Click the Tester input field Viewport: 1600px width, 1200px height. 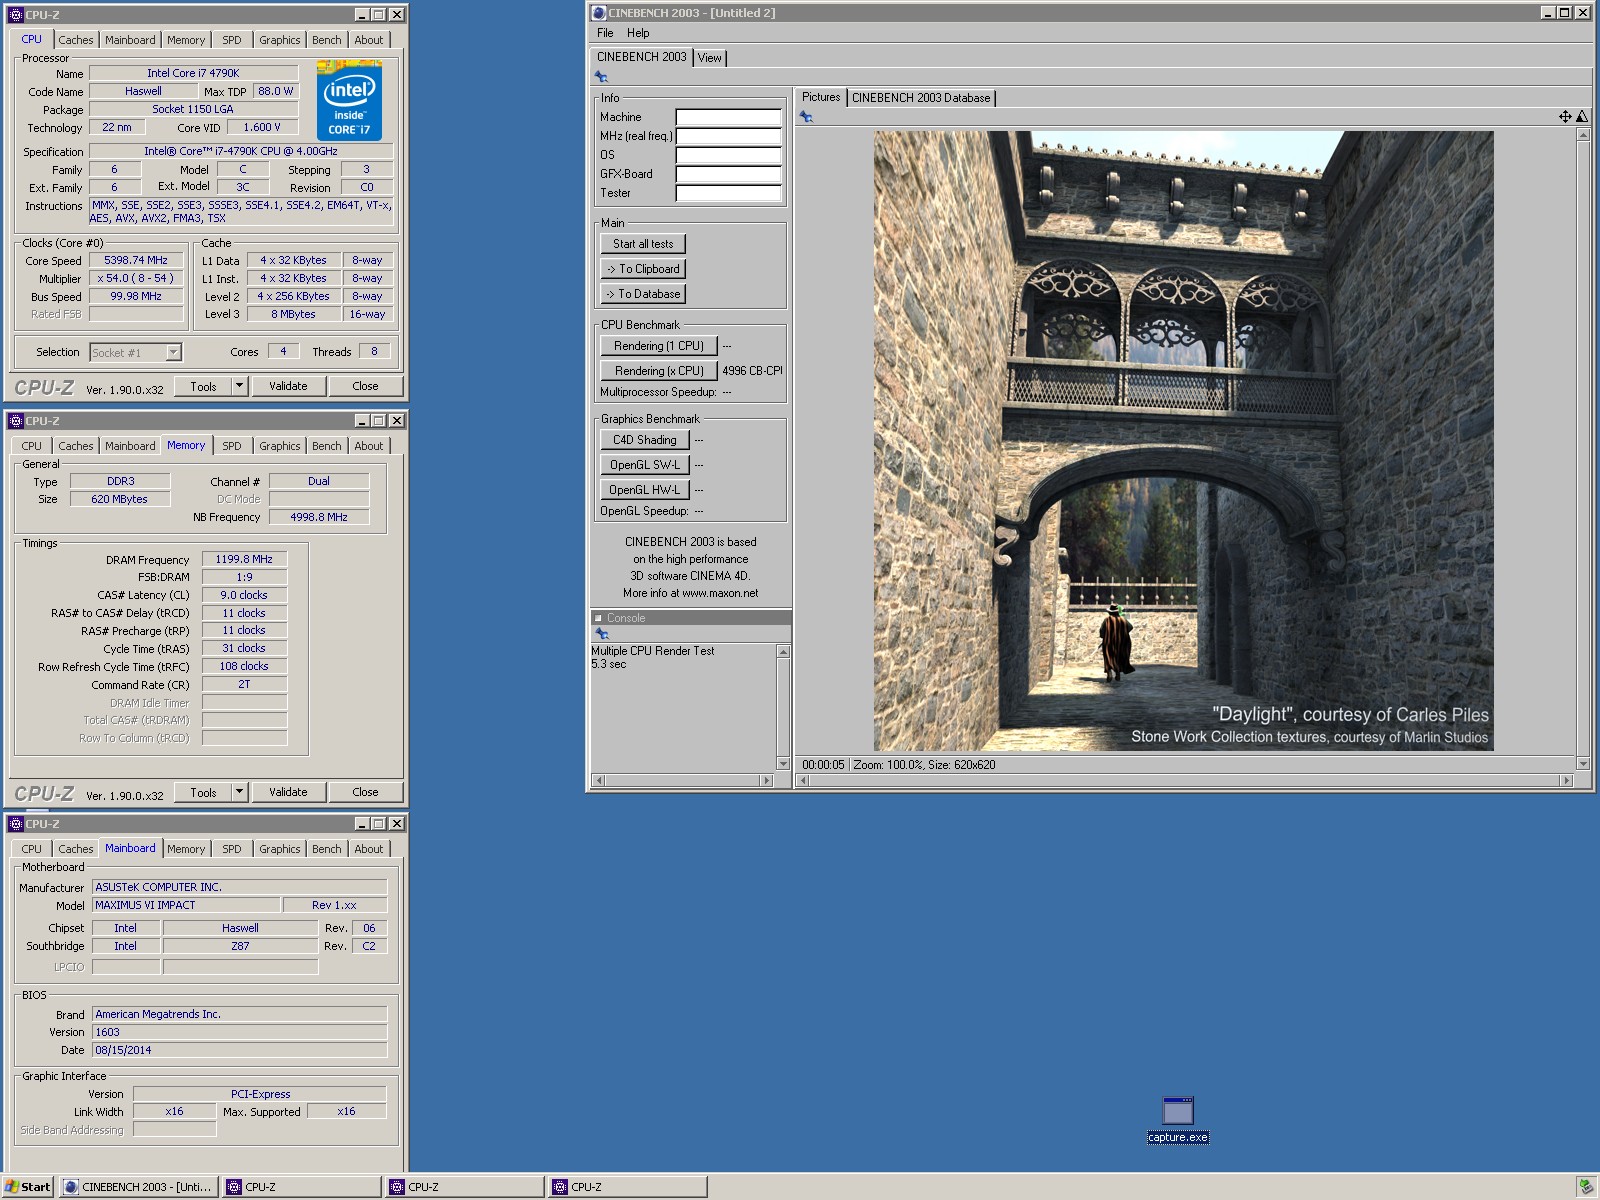coord(728,193)
